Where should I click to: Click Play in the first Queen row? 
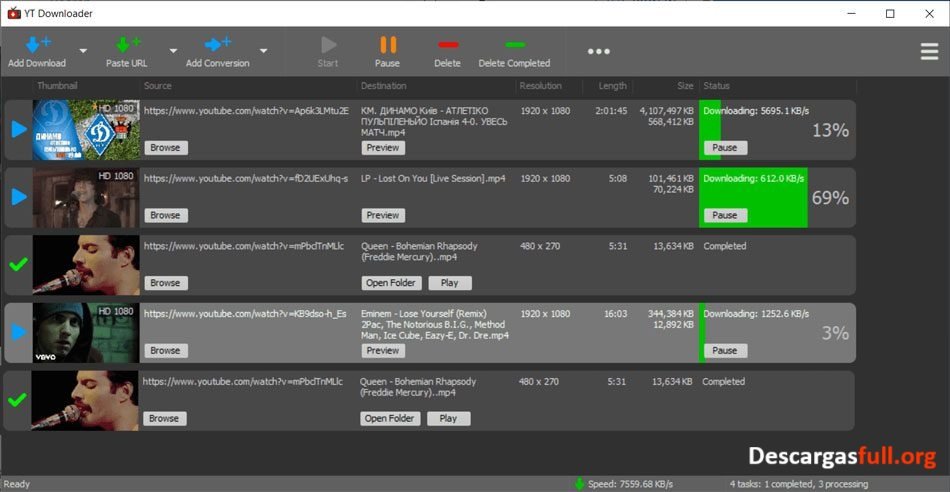(x=450, y=283)
